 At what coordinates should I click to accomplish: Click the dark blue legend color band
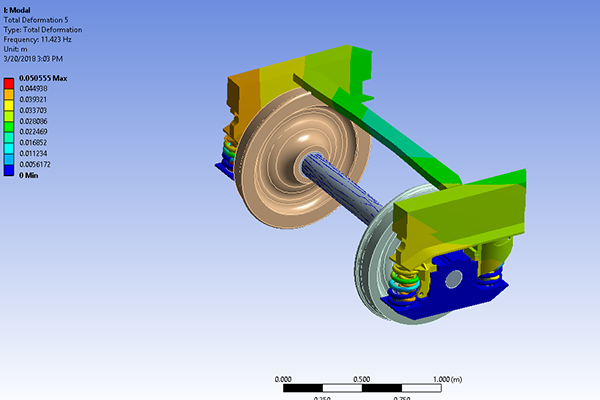click(x=9, y=171)
